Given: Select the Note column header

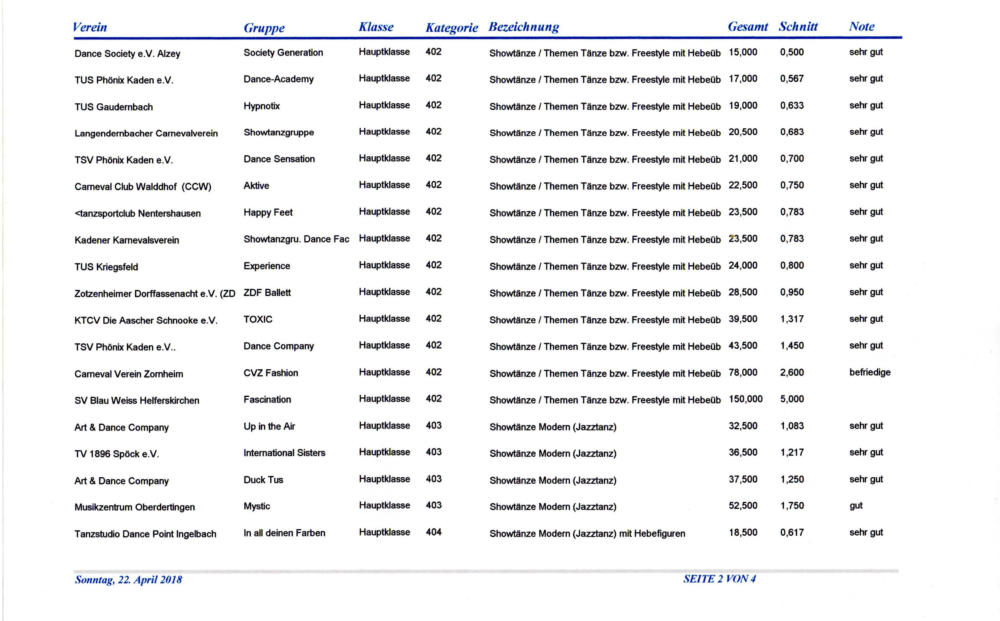Looking at the screenshot, I should pos(861,27).
